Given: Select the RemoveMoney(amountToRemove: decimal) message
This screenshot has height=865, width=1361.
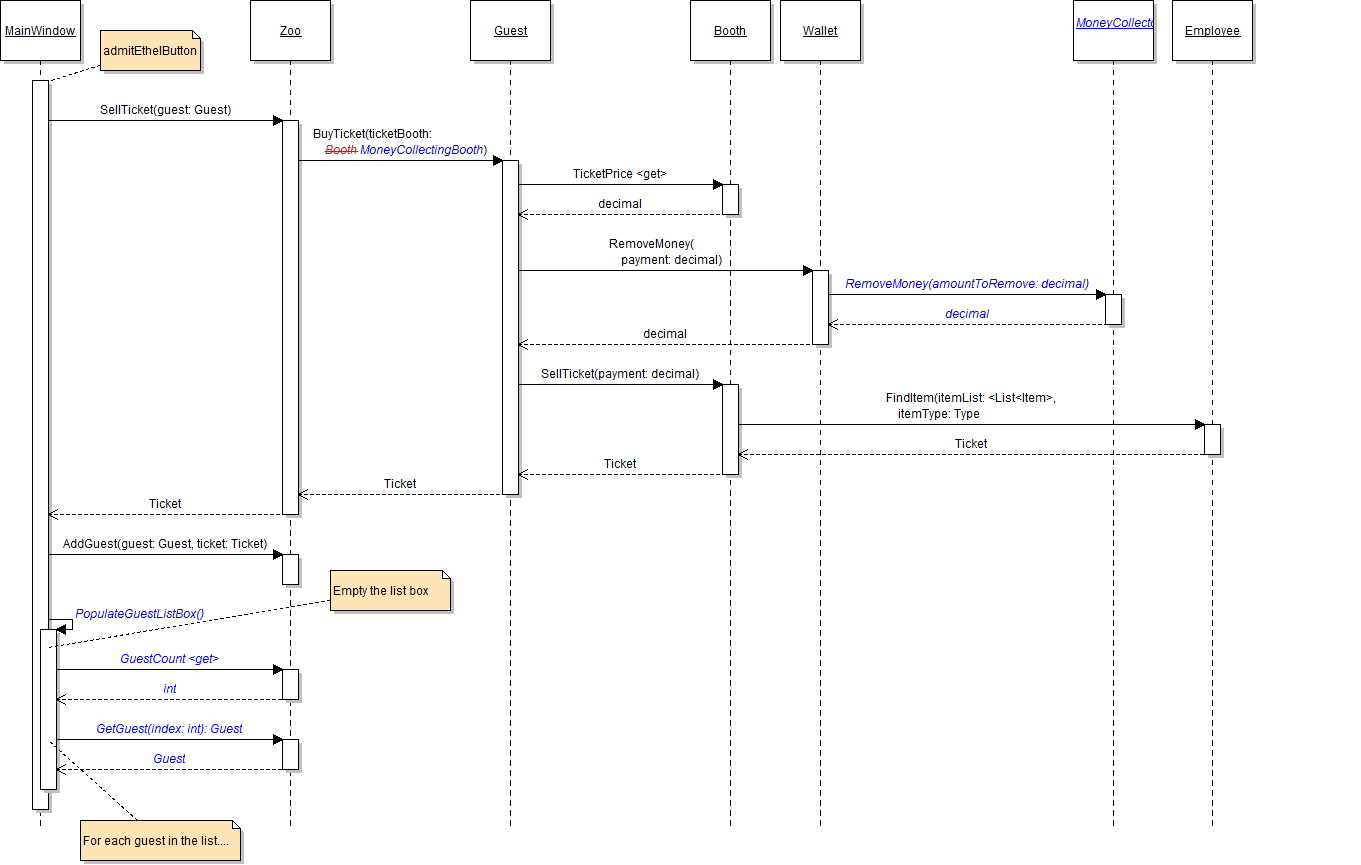Looking at the screenshot, I should point(967,284).
